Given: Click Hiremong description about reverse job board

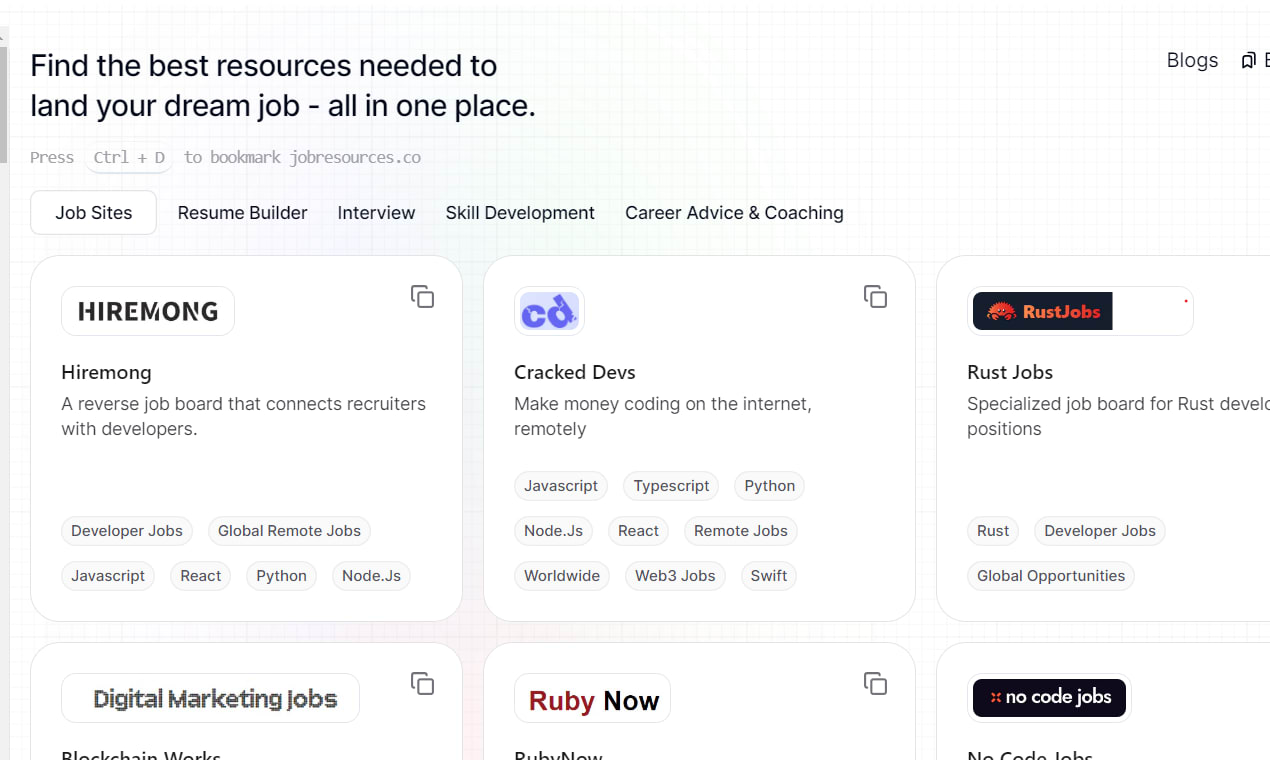Looking at the screenshot, I should [244, 416].
